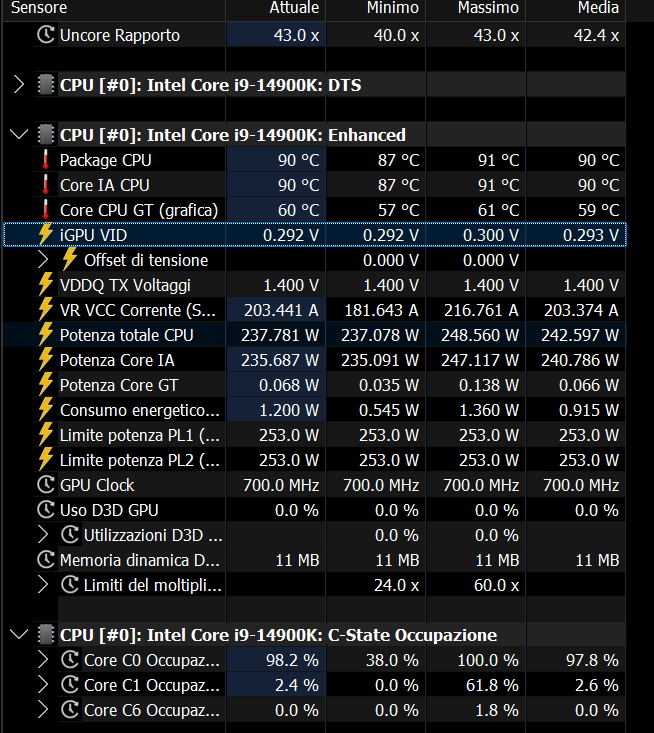Expand the Core C1 Occupazione row
654x733 pixels.
[43, 685]
